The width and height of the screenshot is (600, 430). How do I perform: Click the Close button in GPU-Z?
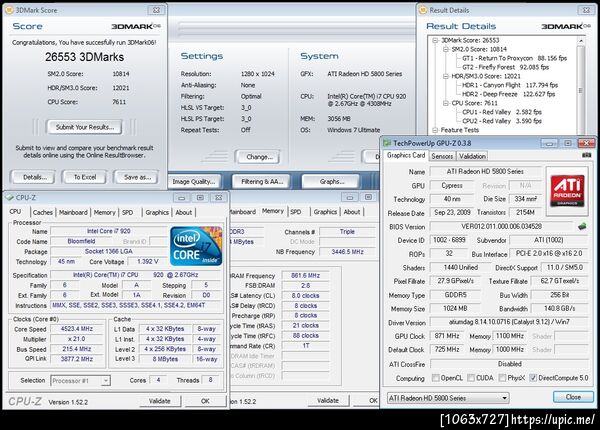pos(573,397)
